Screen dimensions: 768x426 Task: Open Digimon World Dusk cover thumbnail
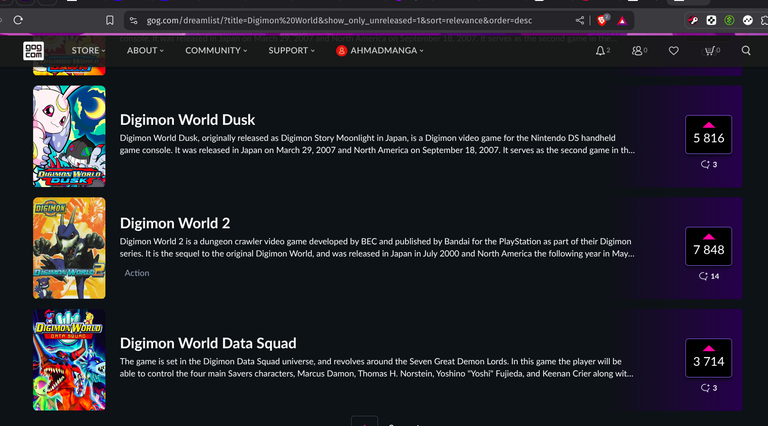[x=69, y=136]
